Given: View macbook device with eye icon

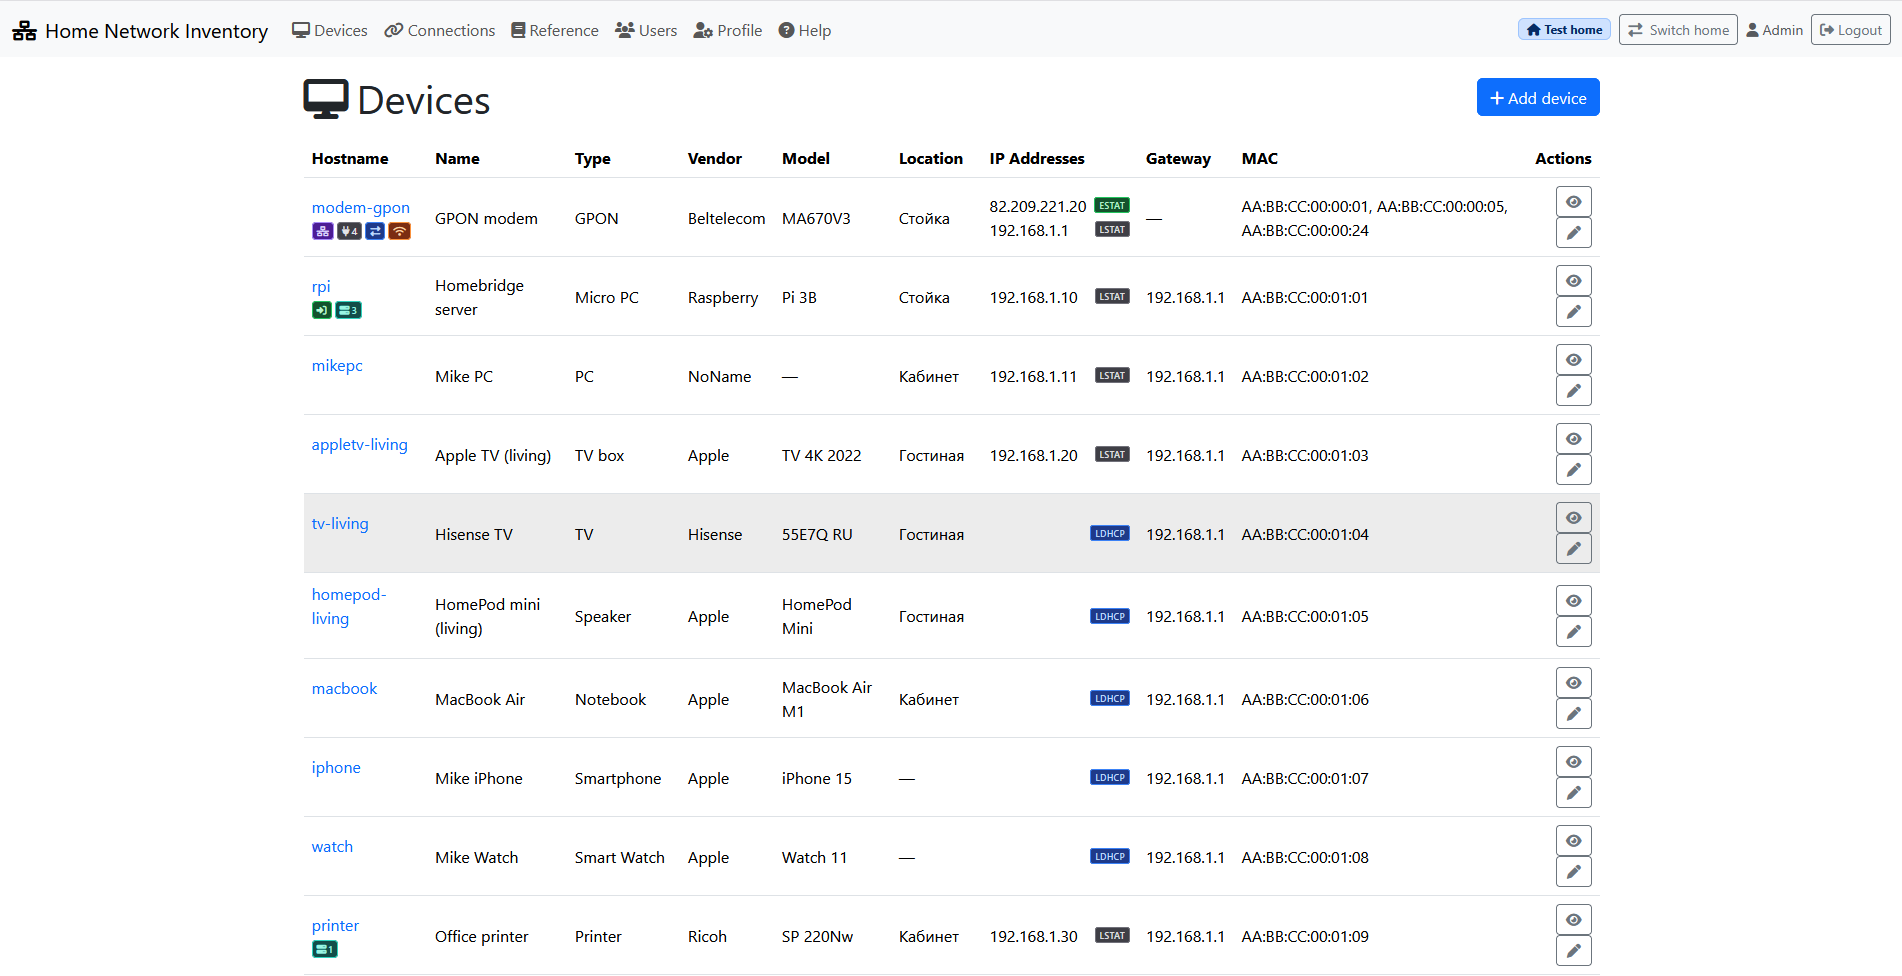Looking at the screenshot, I should pos(1574,683).
